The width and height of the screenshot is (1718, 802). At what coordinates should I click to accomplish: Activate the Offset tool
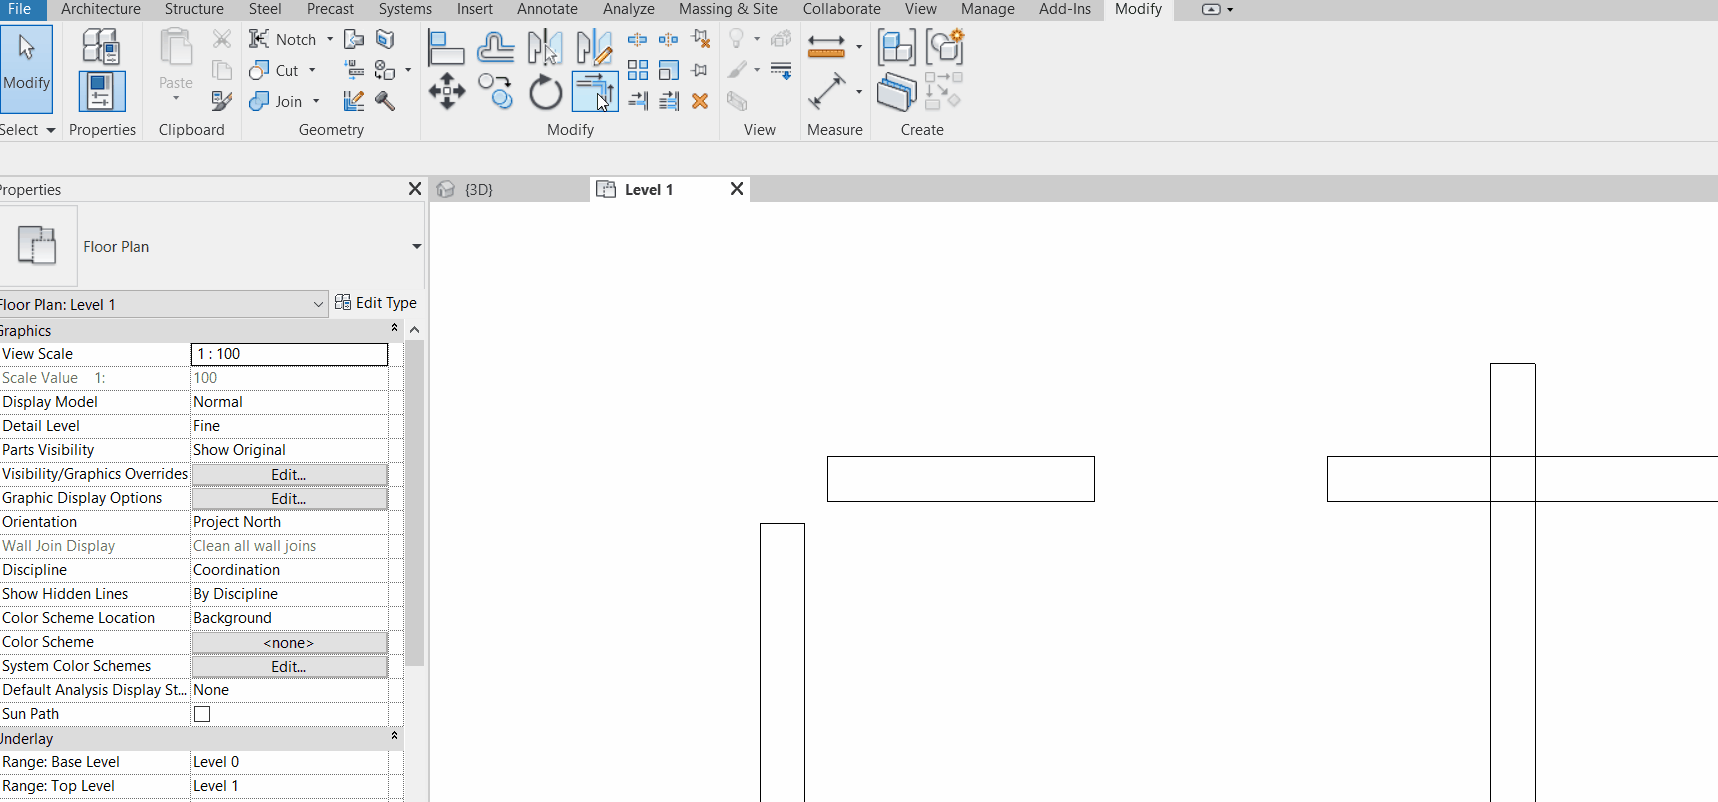pos(496,47)
